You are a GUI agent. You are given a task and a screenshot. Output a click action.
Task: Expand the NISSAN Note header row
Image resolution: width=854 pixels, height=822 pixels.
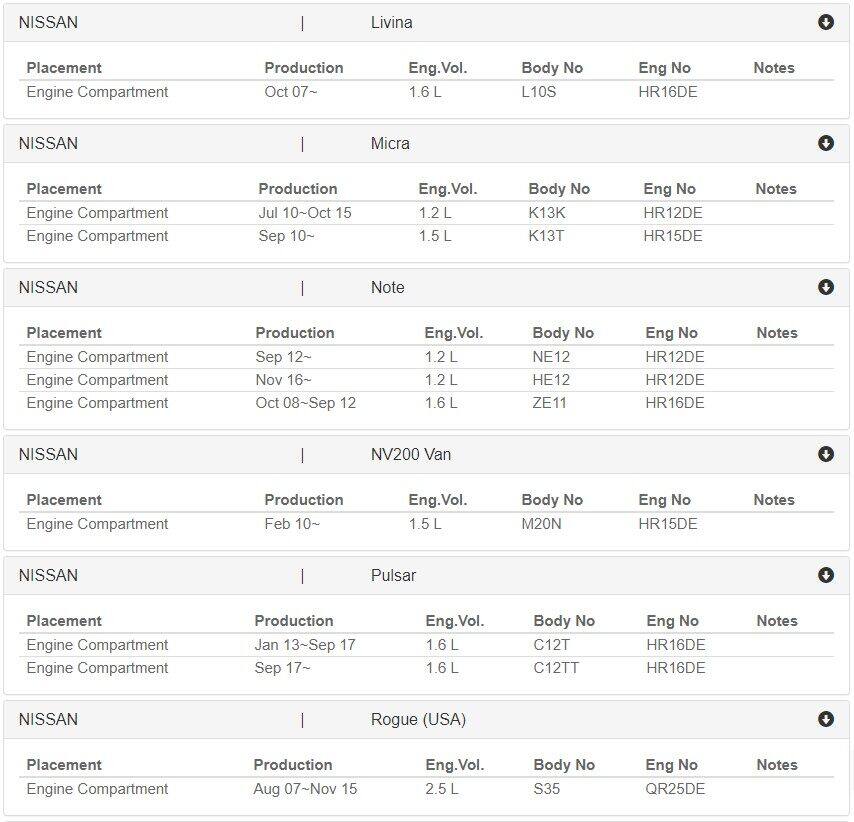pyautogui.click(x=426, y=288)
